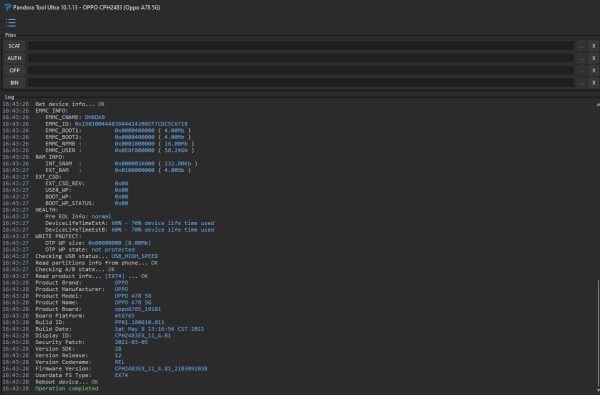Click the EXT_RAM 4.00Gb value
This screenshot has height=395, width=600.
click(x=152, y=170)
